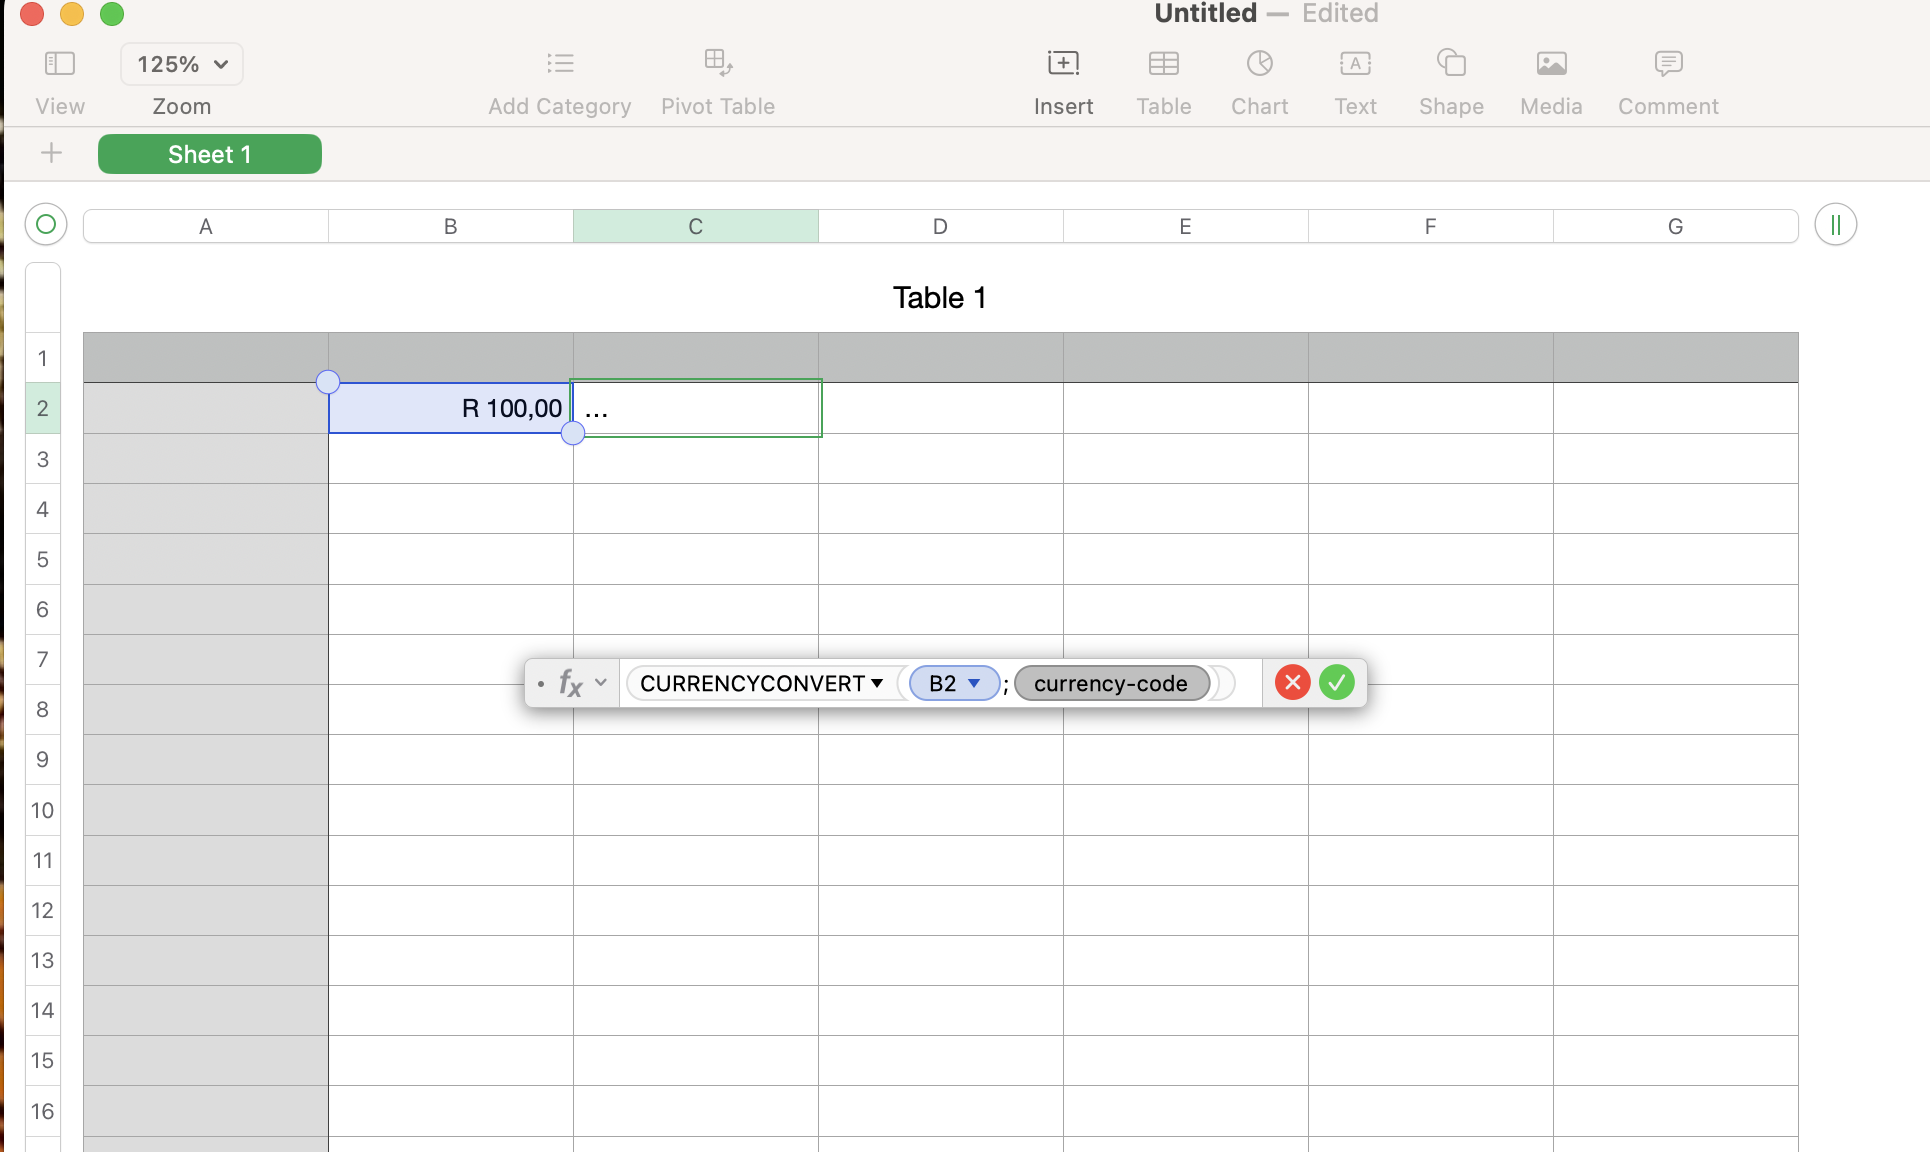Select column D header
This screenshot has height=1152, width=1930.
940,226
